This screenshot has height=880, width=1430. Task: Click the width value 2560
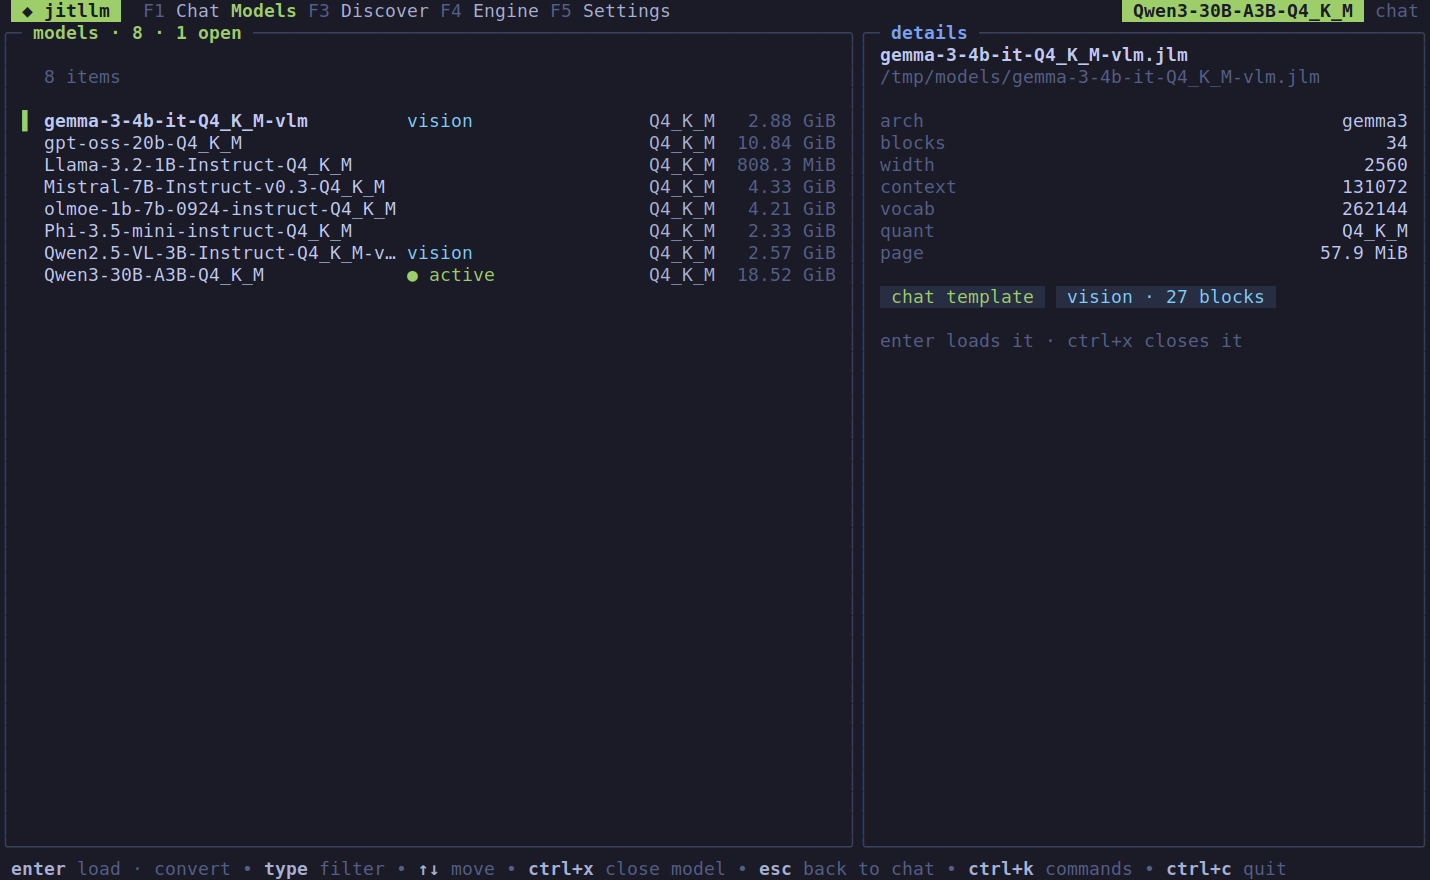coord(1386,165)
